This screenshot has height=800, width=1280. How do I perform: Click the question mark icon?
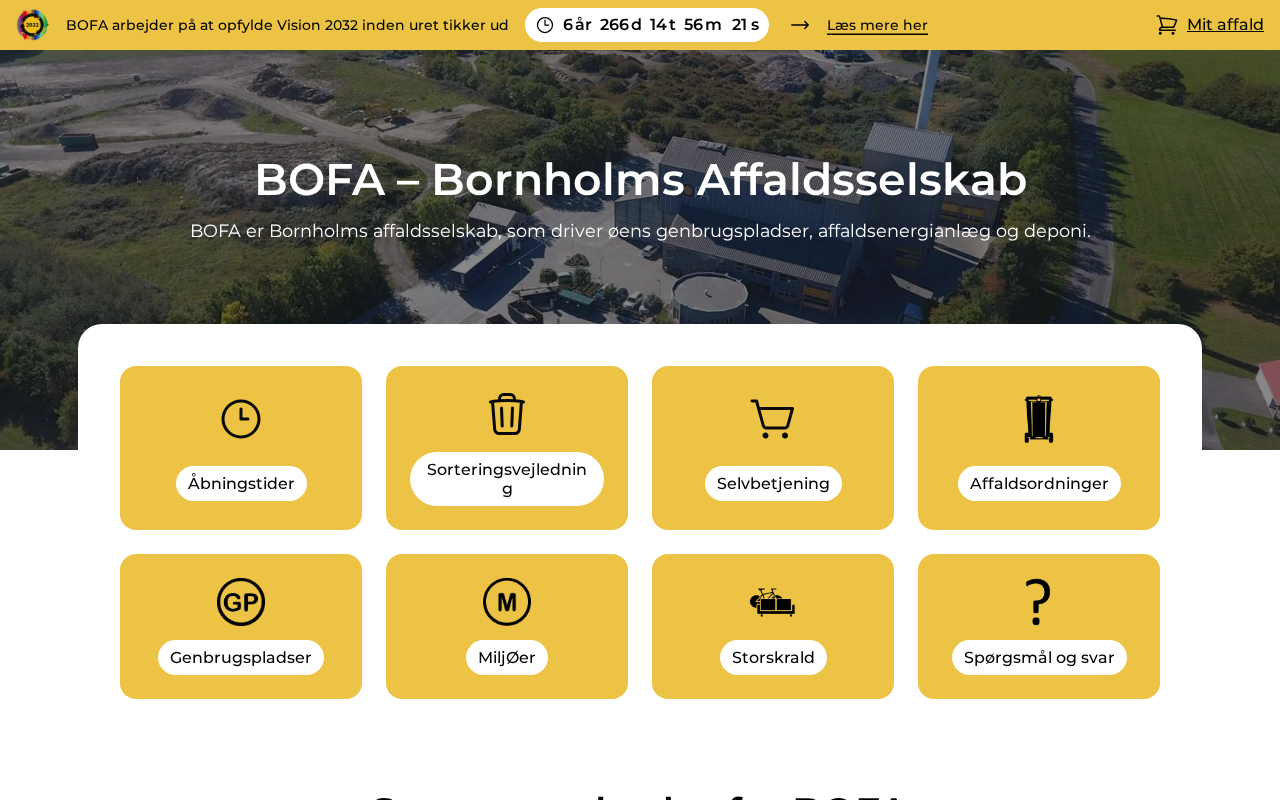coord(1039,602)
